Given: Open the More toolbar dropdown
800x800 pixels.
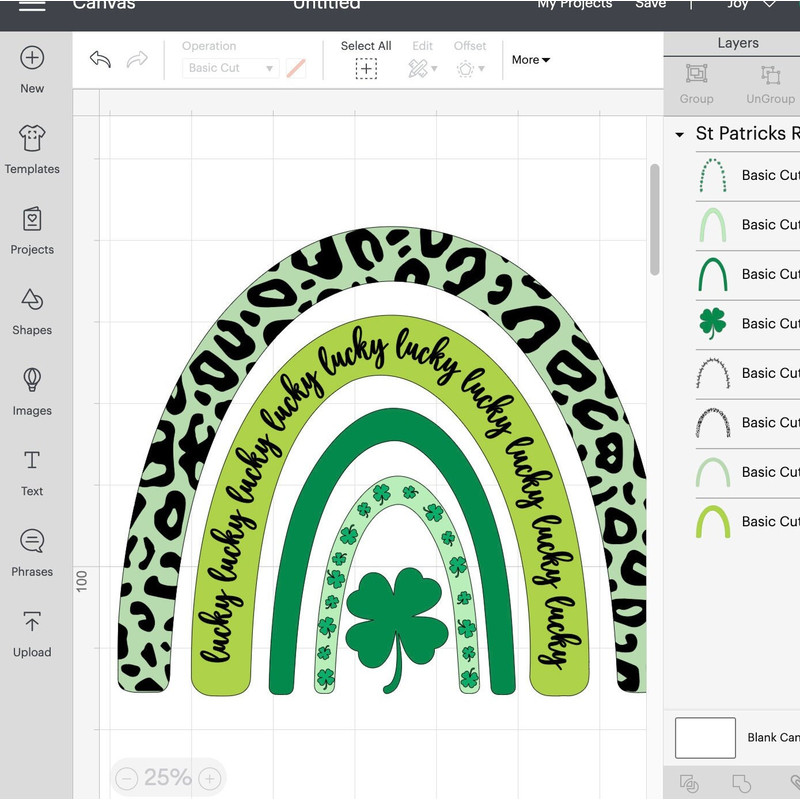Looking at the screenshot, I should [x=531, y=60].
